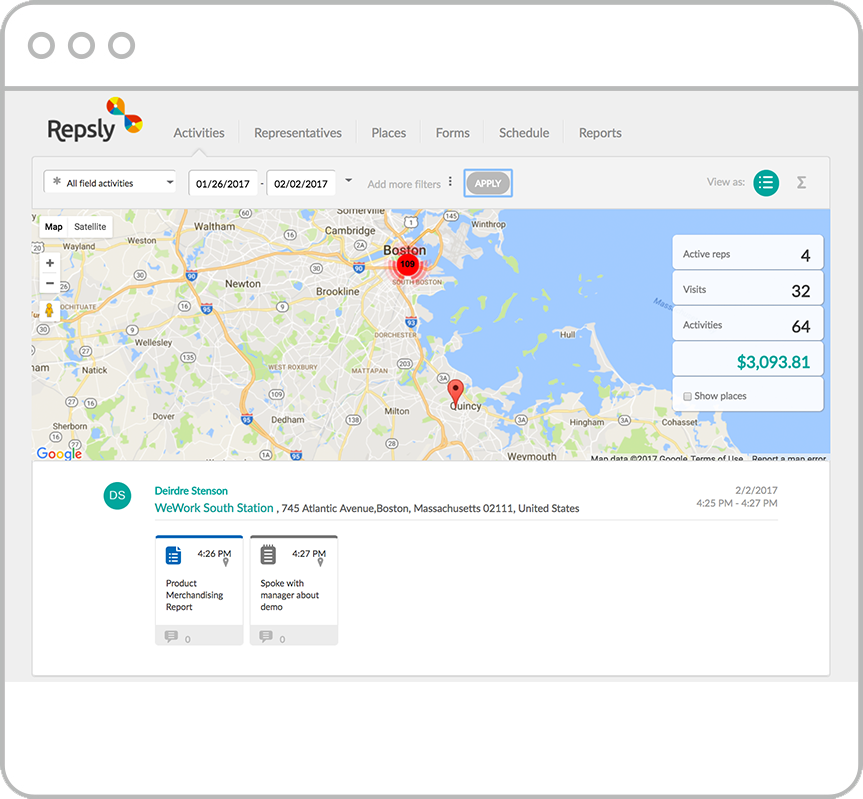863x799 pixels.
Task: Click the Cohasset label on map
Action: [x=680, y=422]
